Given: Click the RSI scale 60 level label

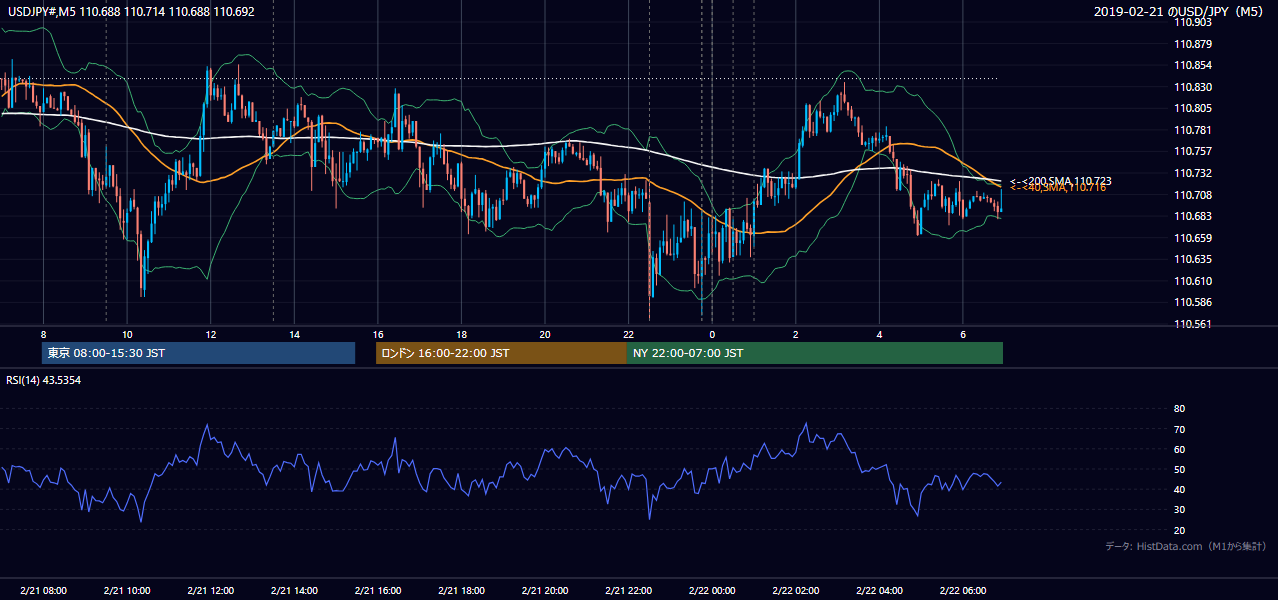Looking at the screenshot, I should tap(1180, 449).
